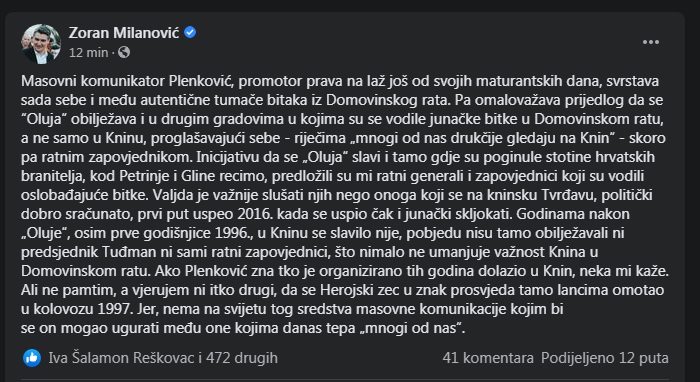Click the blue verified badge
700x382 pixels.
190,32
